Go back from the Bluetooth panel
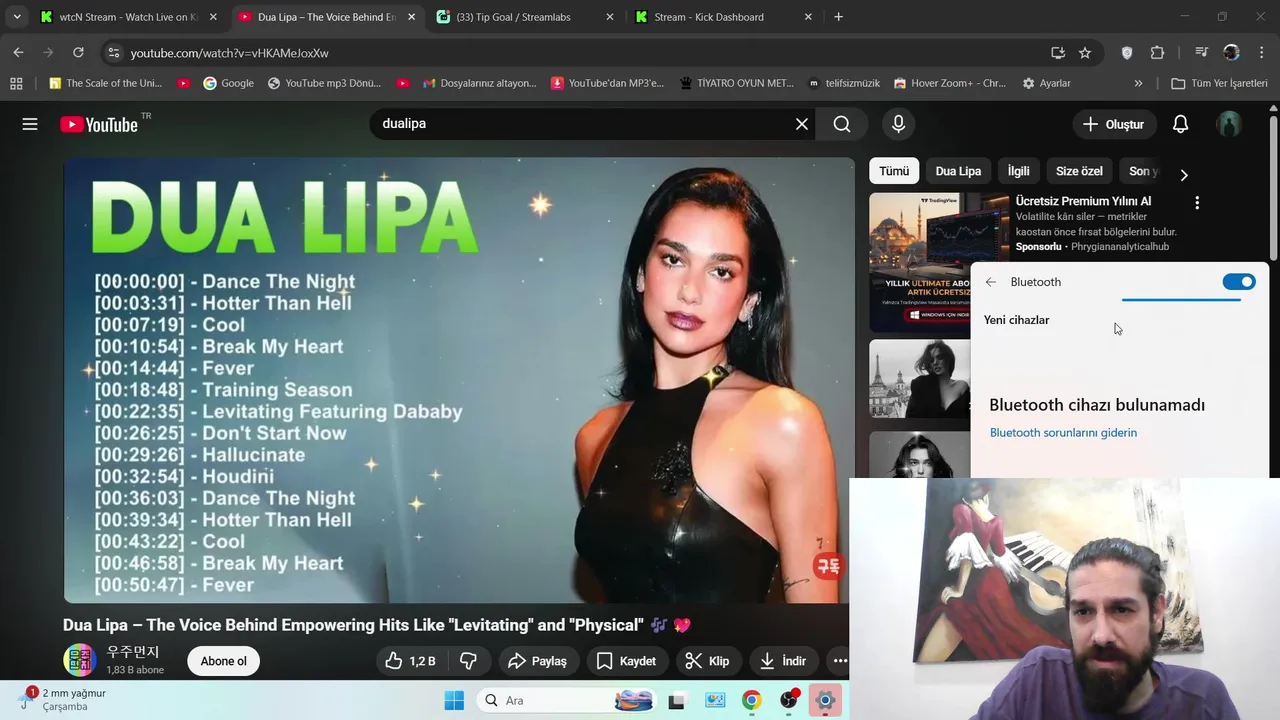The image size is (1280, 720). point(991,282)
